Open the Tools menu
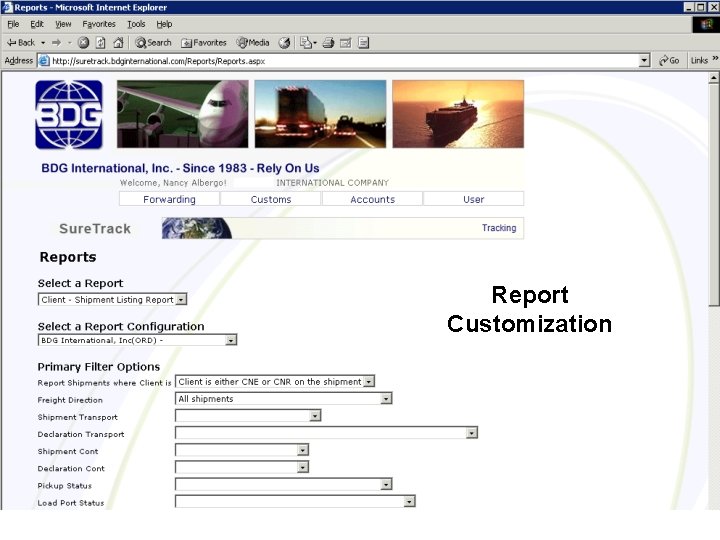Viewport: 720px width, 540px height. (x=136, y=24)
